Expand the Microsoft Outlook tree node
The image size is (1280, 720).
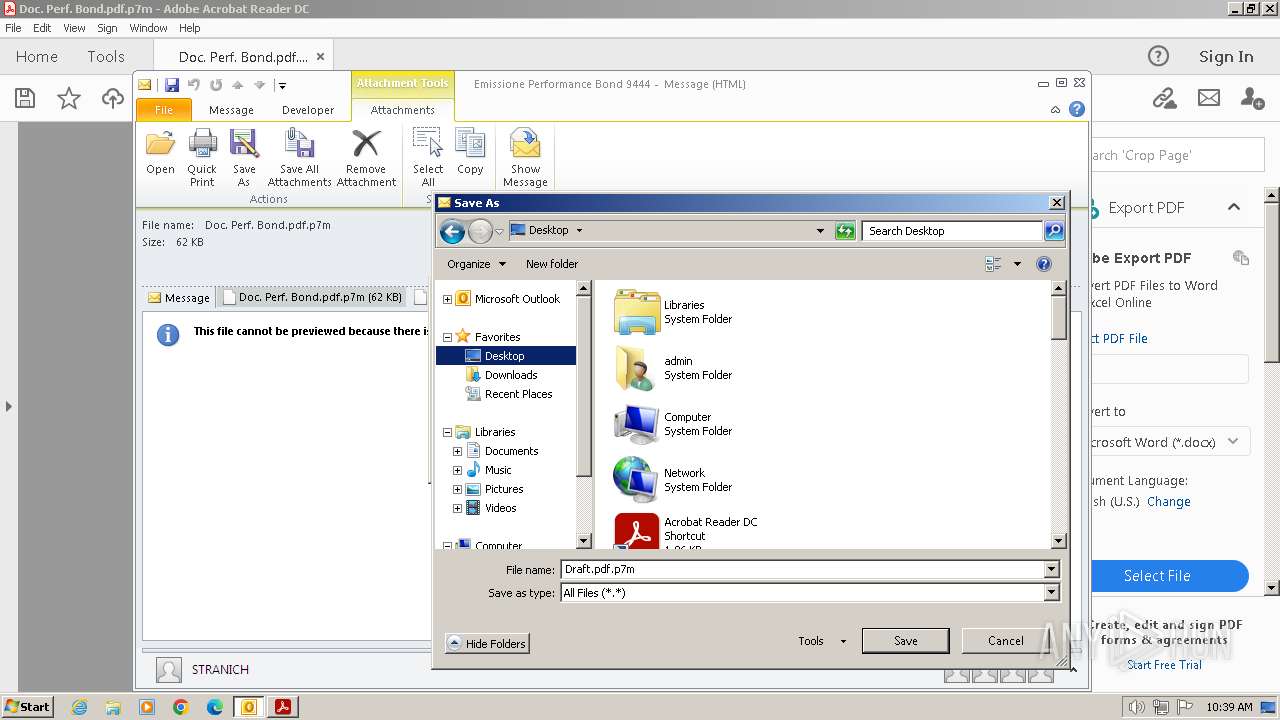447,299
